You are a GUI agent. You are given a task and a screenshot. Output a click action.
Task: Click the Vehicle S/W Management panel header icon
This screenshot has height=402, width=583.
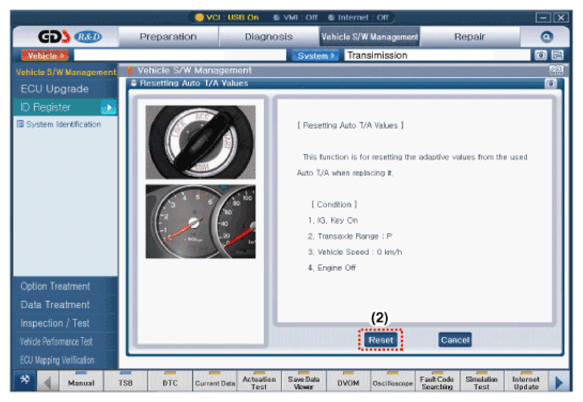556,70
